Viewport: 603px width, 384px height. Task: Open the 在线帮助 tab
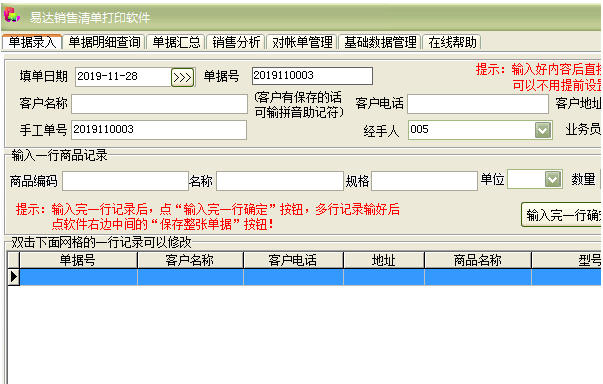[452, 42]
